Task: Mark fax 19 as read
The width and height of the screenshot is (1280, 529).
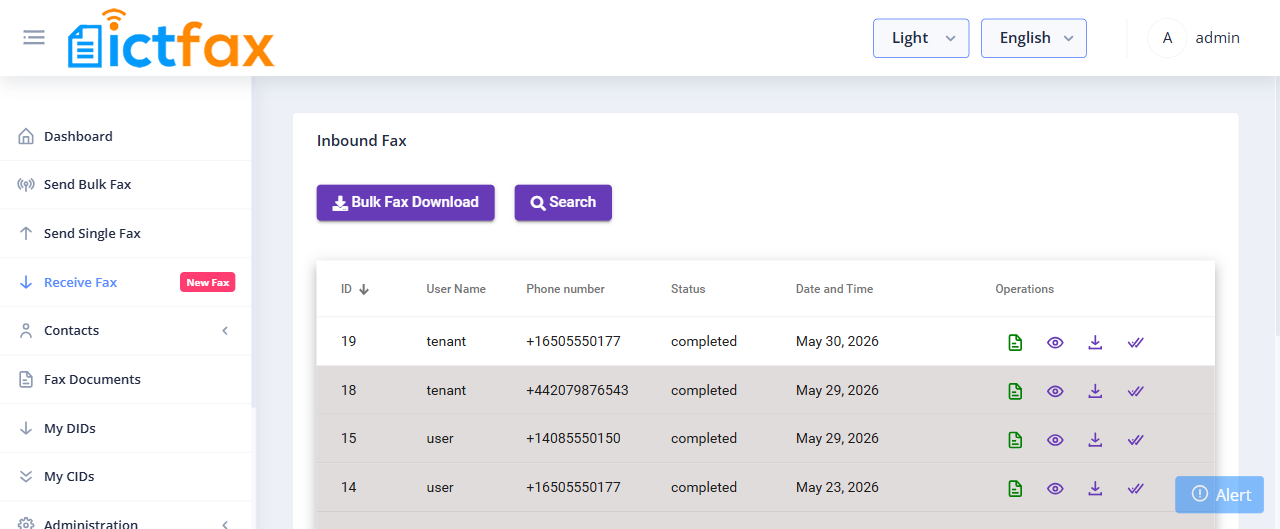Action: point(1135,342)
